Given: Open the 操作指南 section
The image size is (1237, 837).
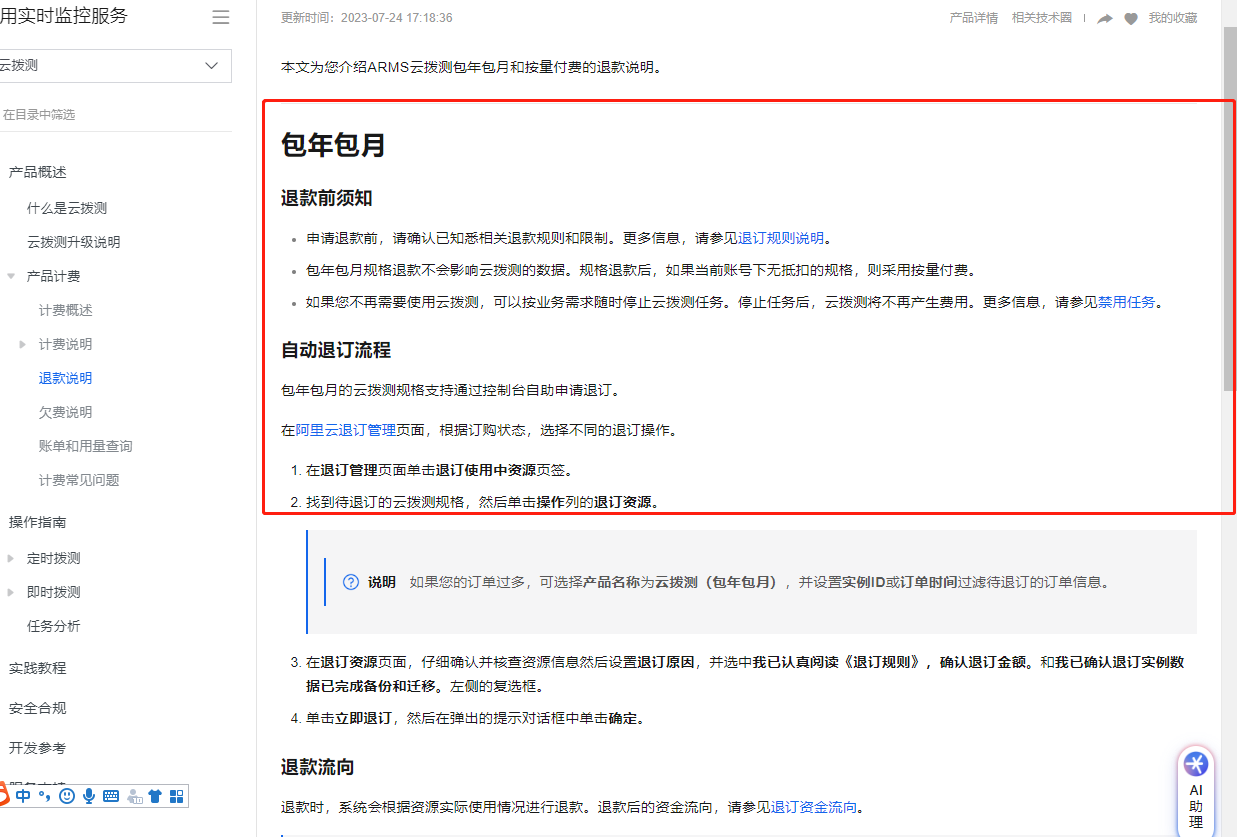Looking at the screenshot, I should click(38, 522).
